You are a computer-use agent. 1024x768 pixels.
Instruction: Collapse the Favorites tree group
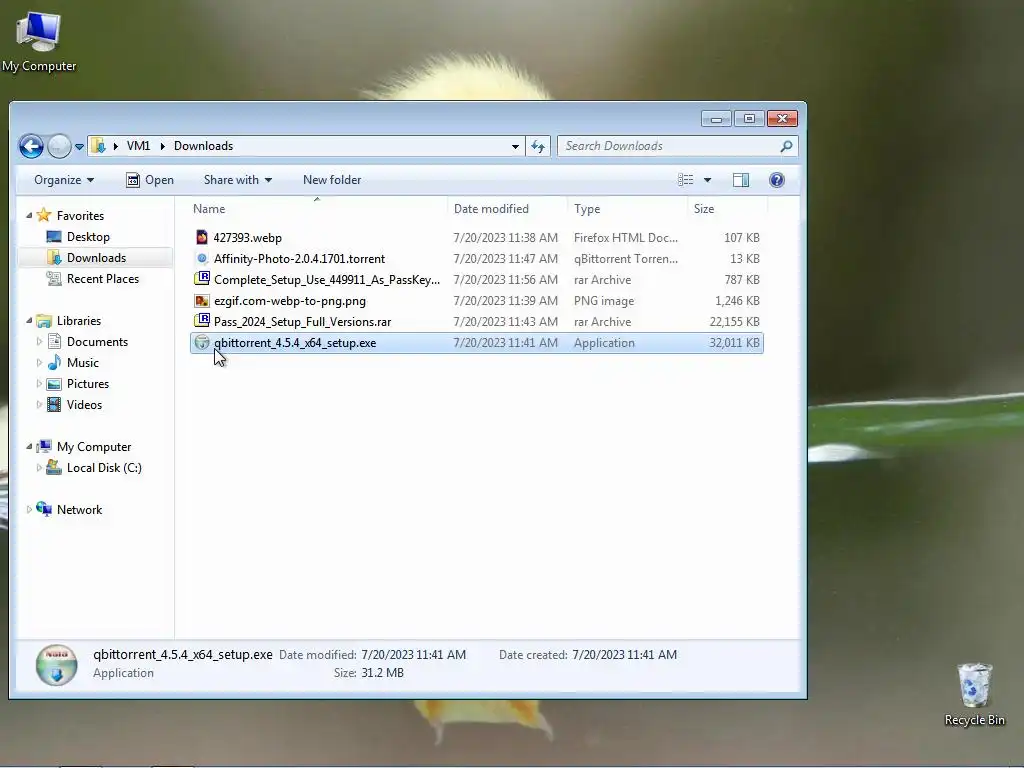click(29, 215)
